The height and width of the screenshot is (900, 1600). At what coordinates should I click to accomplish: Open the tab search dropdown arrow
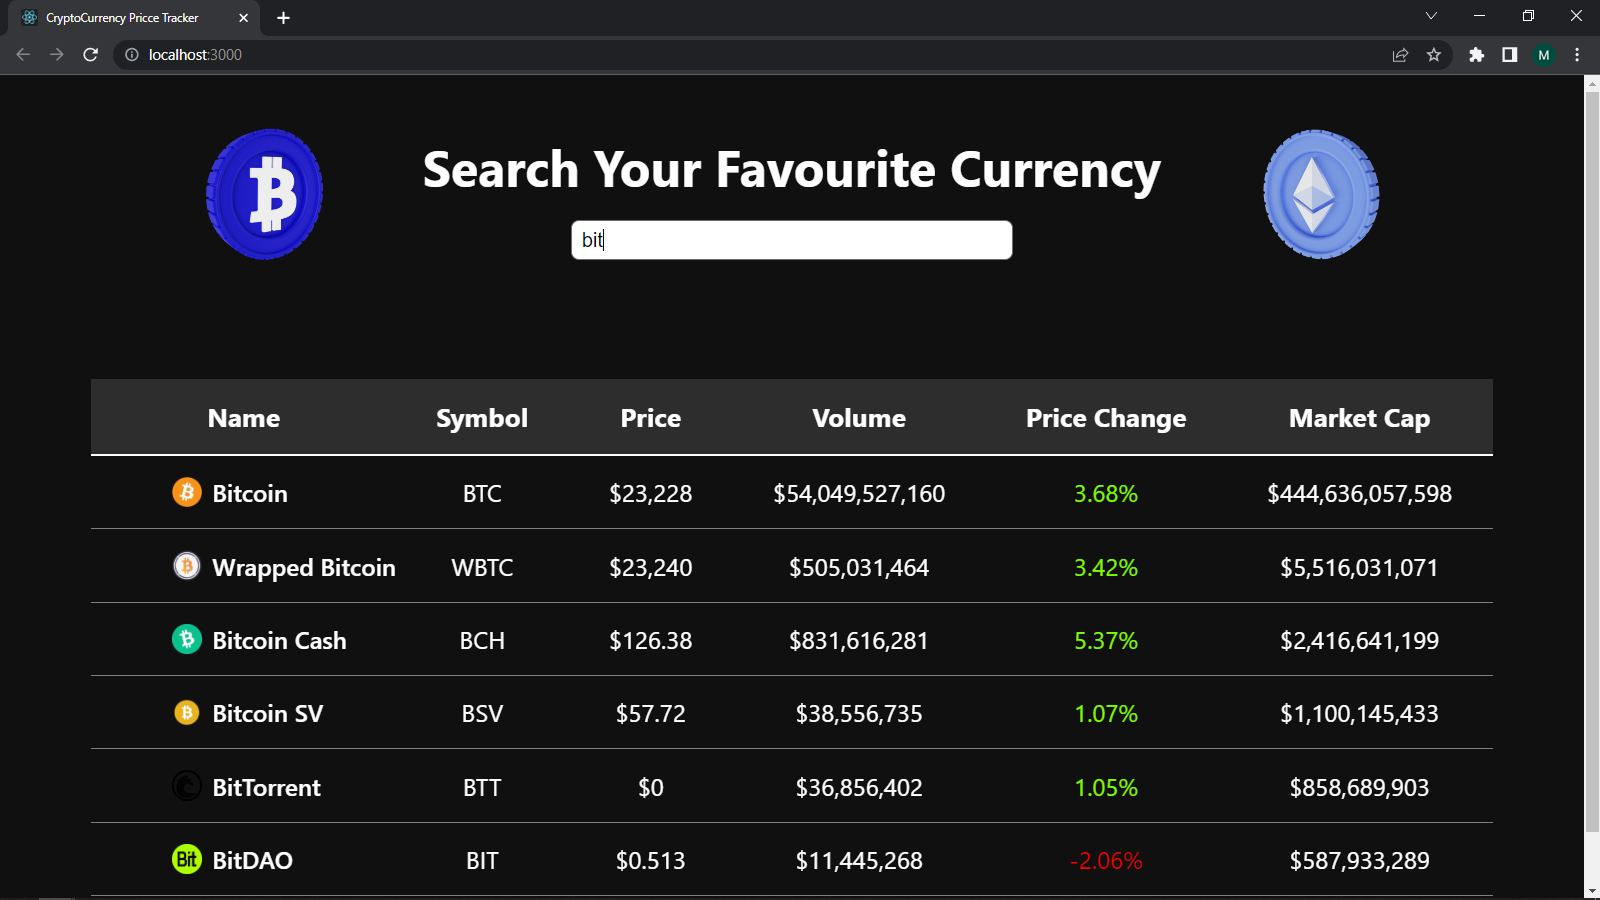(1431, 16)
